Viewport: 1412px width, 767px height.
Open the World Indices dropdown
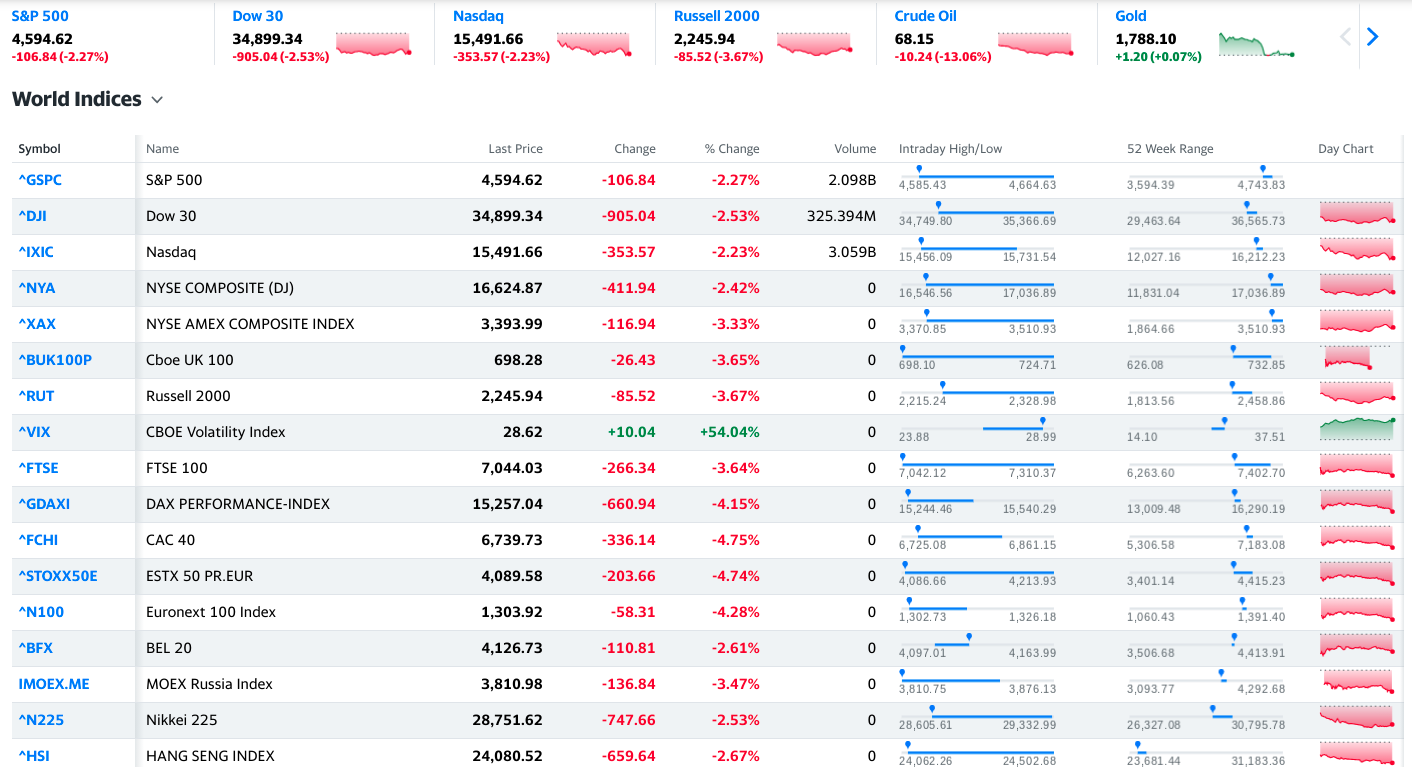157,99
